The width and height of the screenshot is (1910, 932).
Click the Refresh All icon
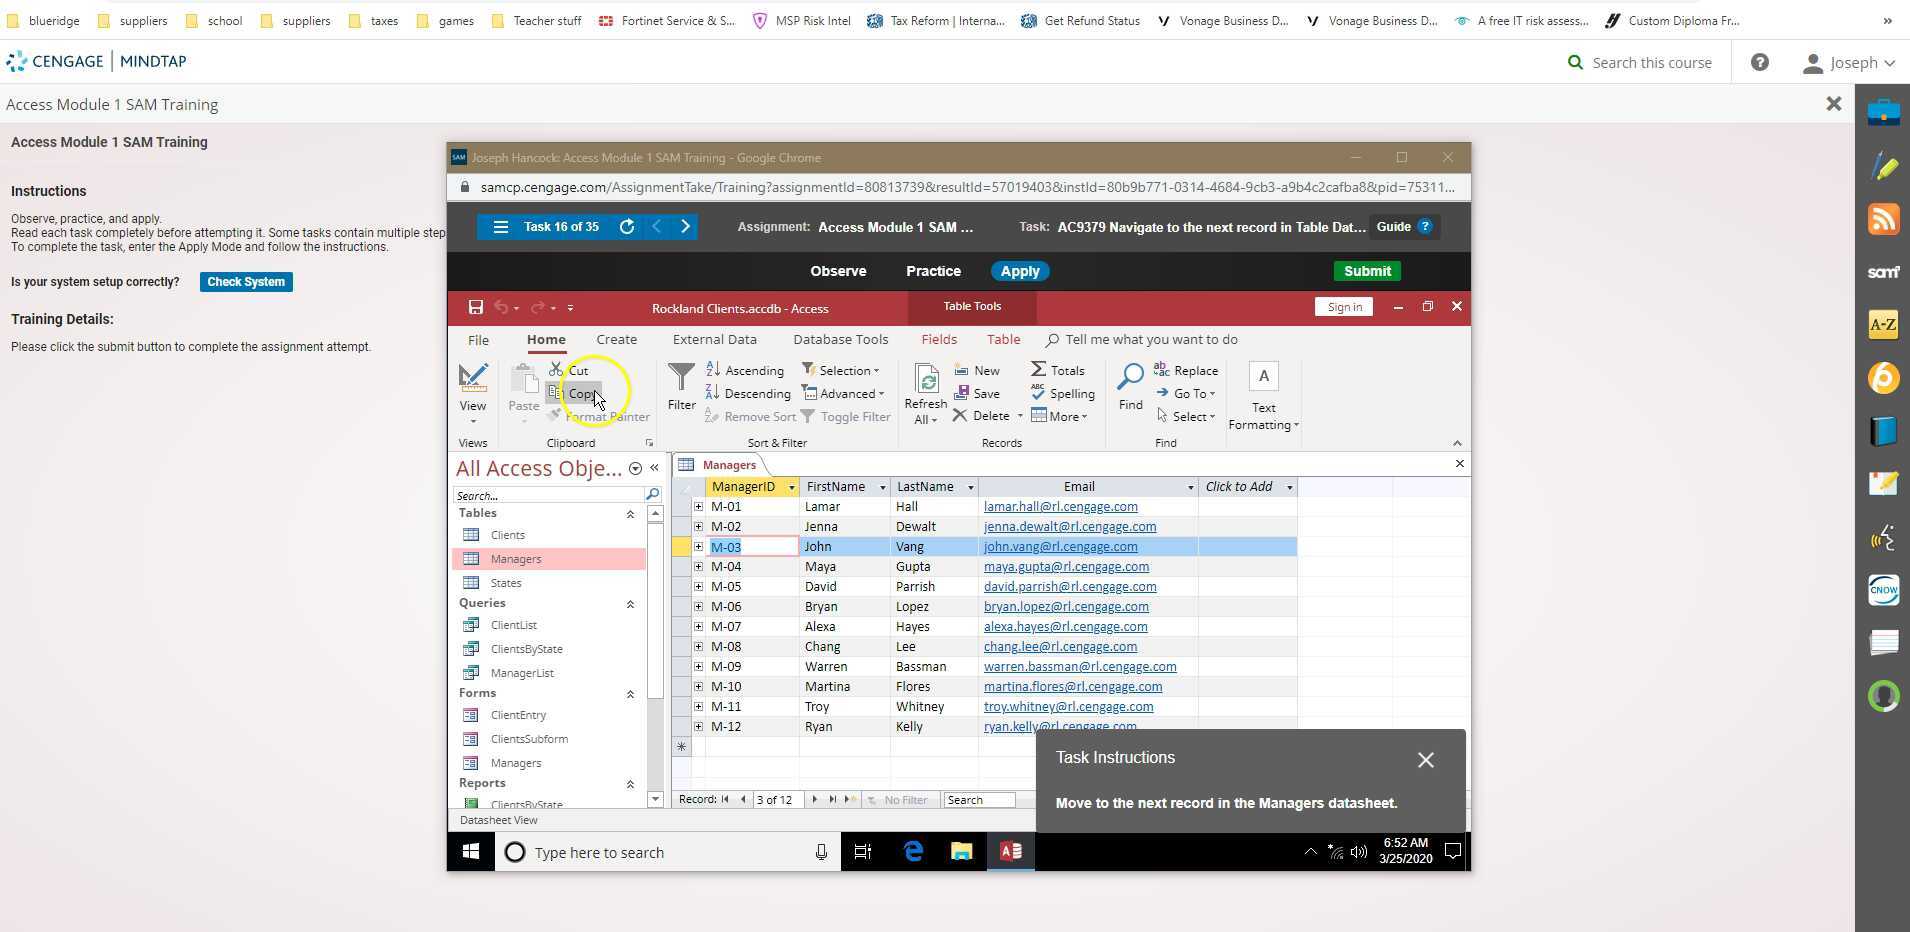point(925,381)
